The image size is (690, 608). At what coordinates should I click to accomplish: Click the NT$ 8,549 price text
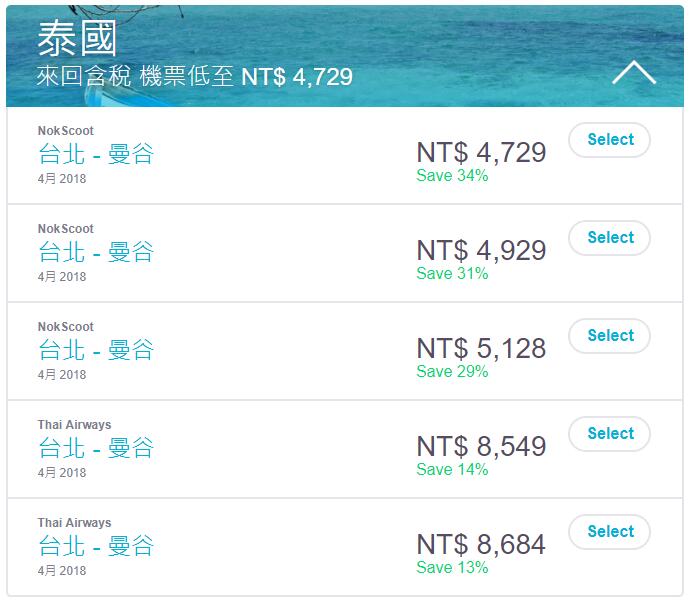click(x=481, y=447)
